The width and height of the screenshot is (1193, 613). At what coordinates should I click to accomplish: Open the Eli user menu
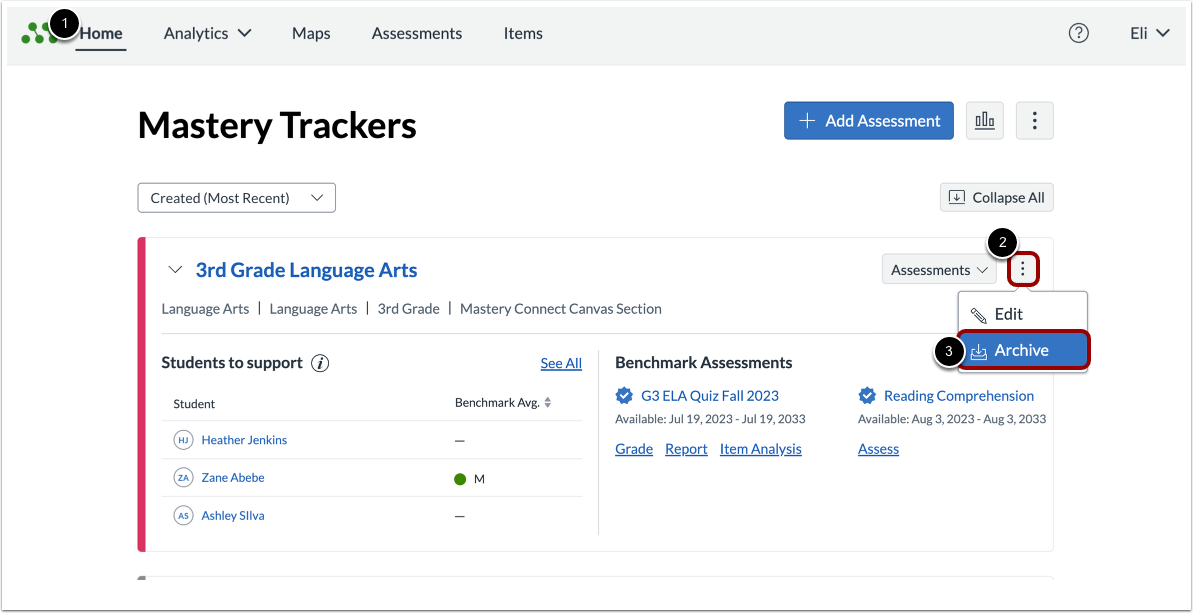[x=1148, y=32]
